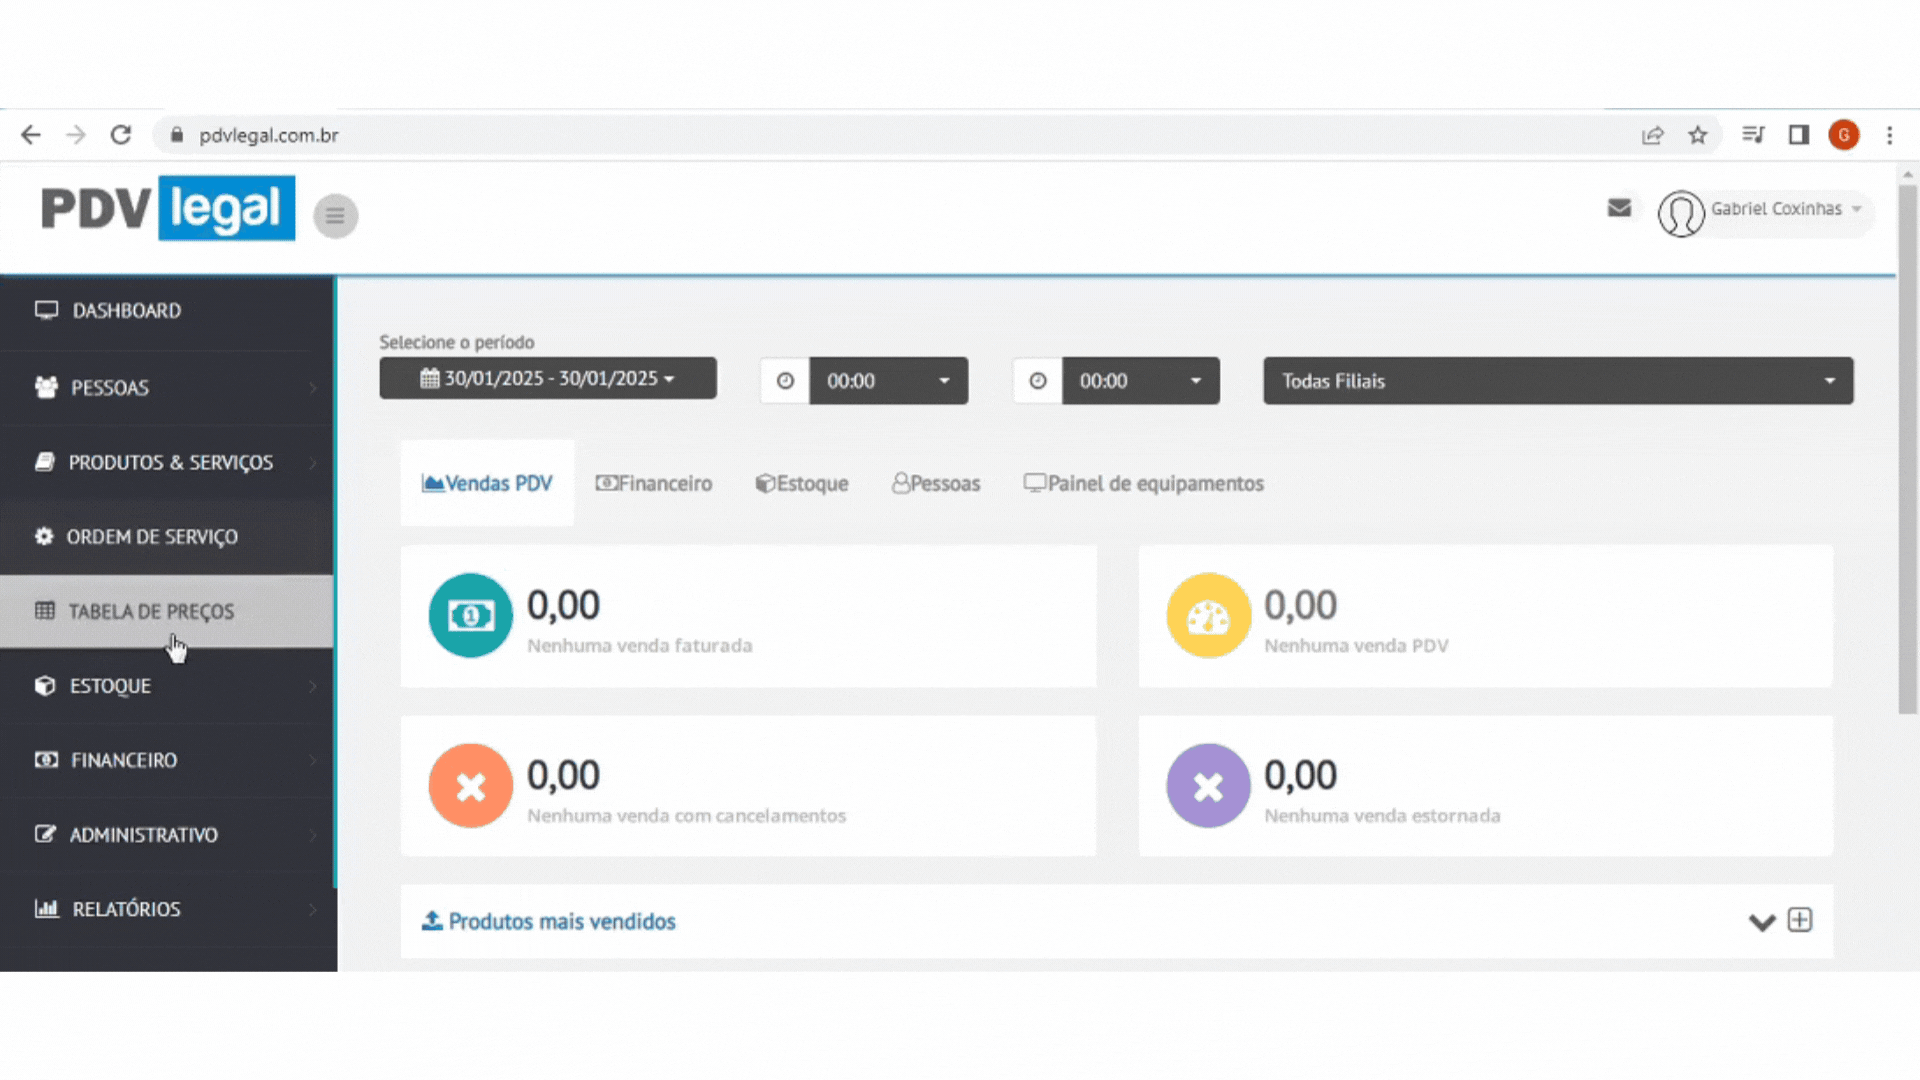
Task: Reload the page in browser
Action: (x=121, y=135)
